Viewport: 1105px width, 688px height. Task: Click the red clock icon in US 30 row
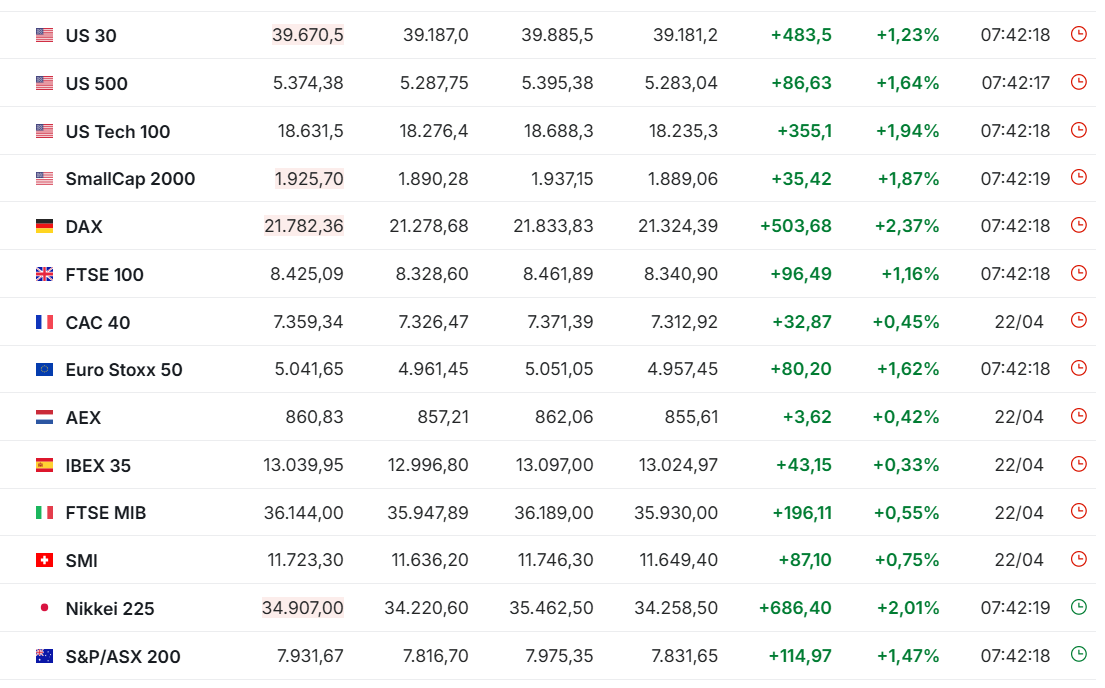point(1078,34)
